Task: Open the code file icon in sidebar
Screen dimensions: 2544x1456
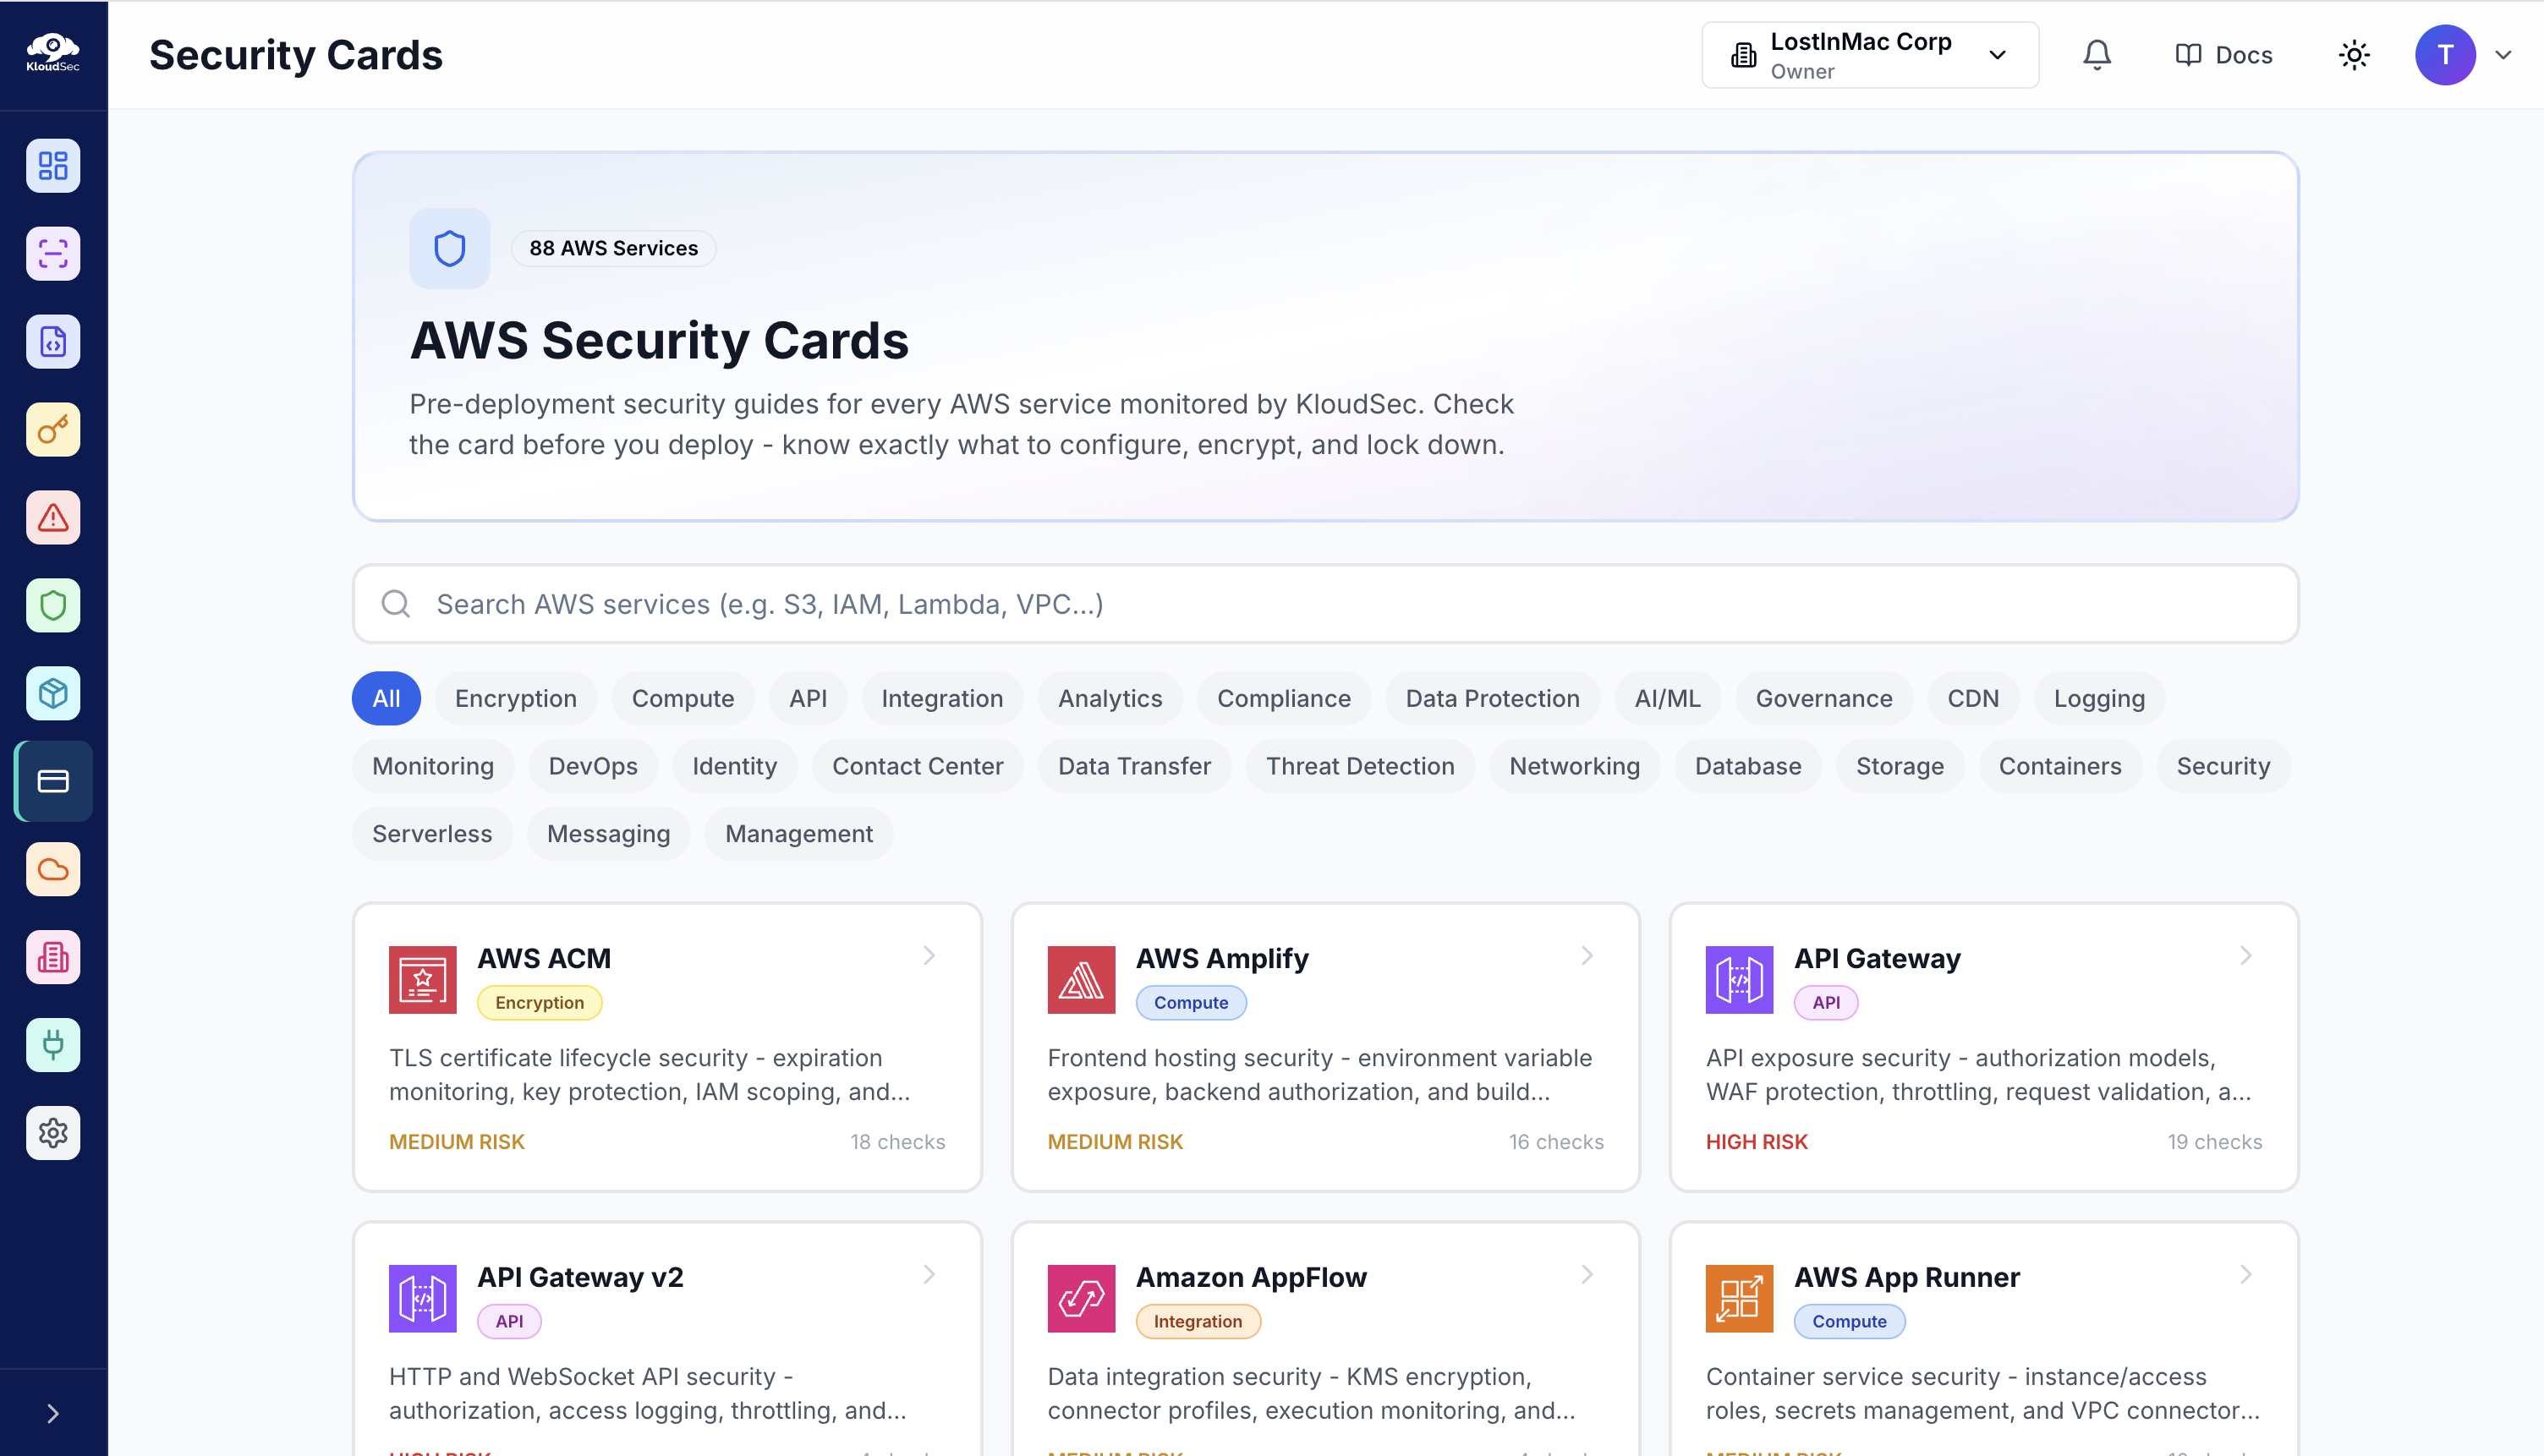Action: pos(53,342)
